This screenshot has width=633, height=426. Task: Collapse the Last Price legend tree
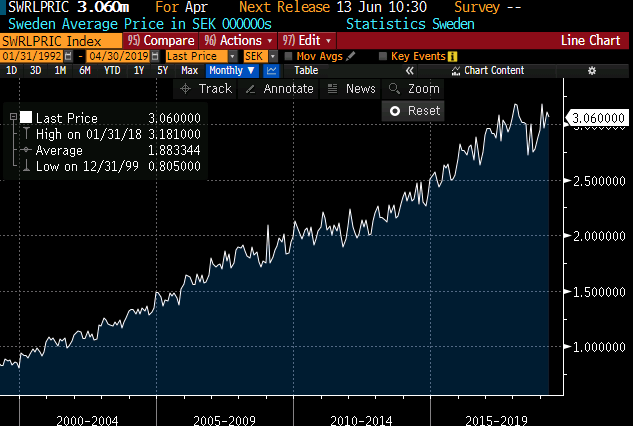click(x=12, y=117)
